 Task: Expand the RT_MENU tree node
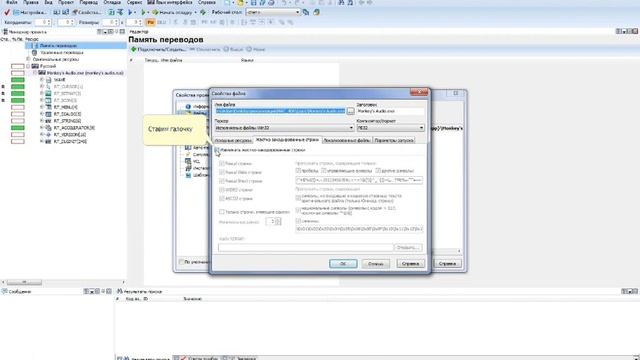tap(42, 107)
